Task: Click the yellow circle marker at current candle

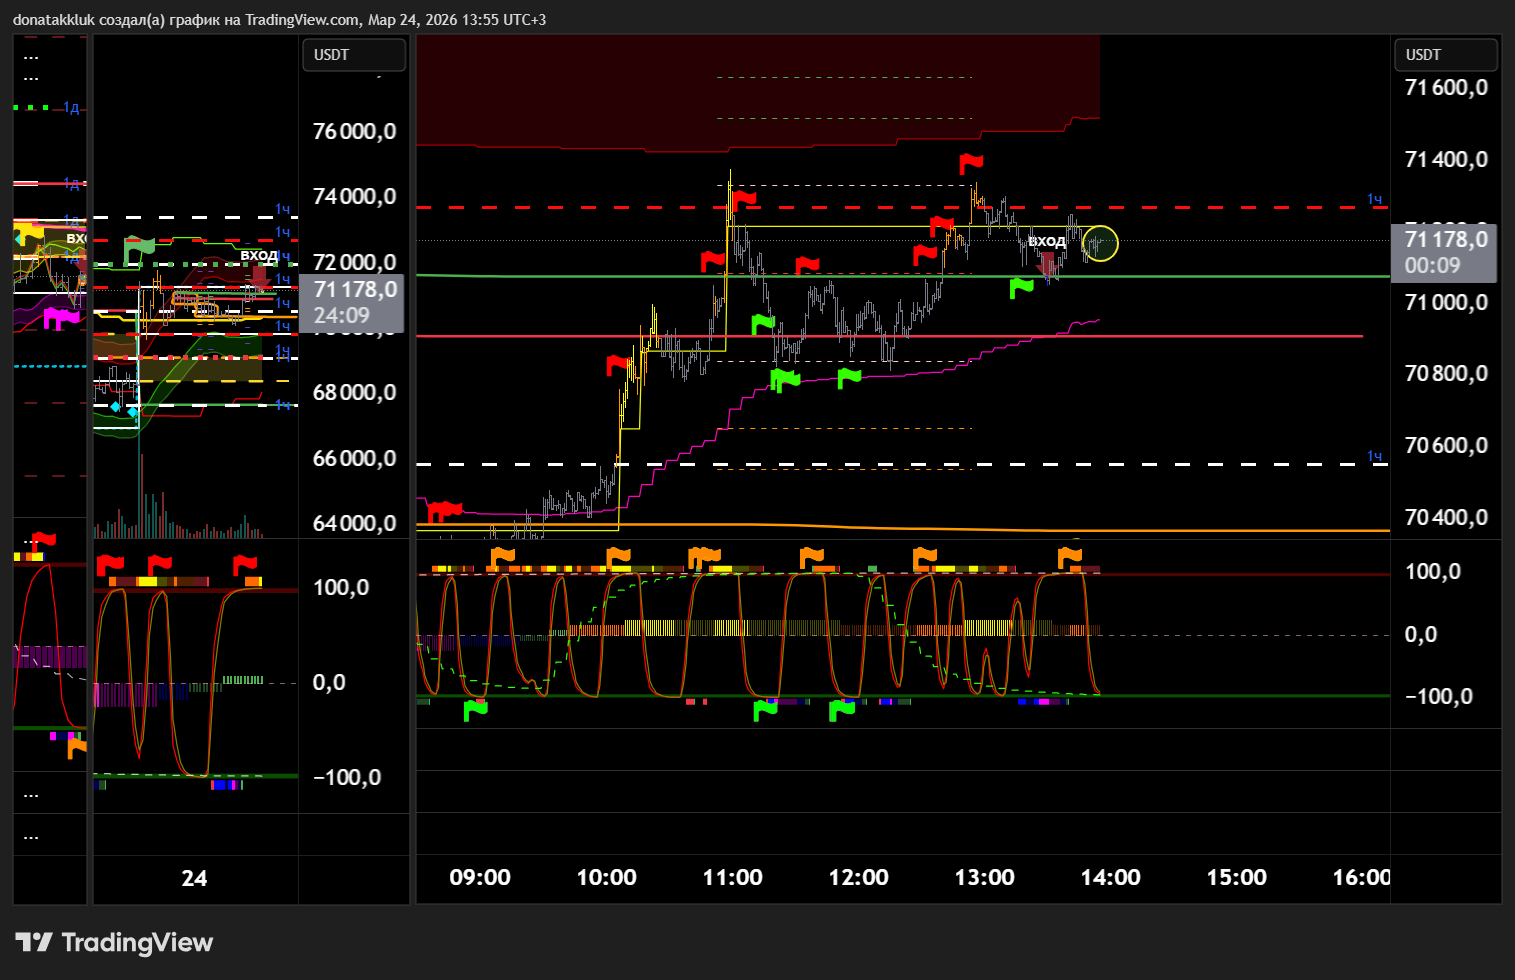Action: click(x=1100, y=243)
